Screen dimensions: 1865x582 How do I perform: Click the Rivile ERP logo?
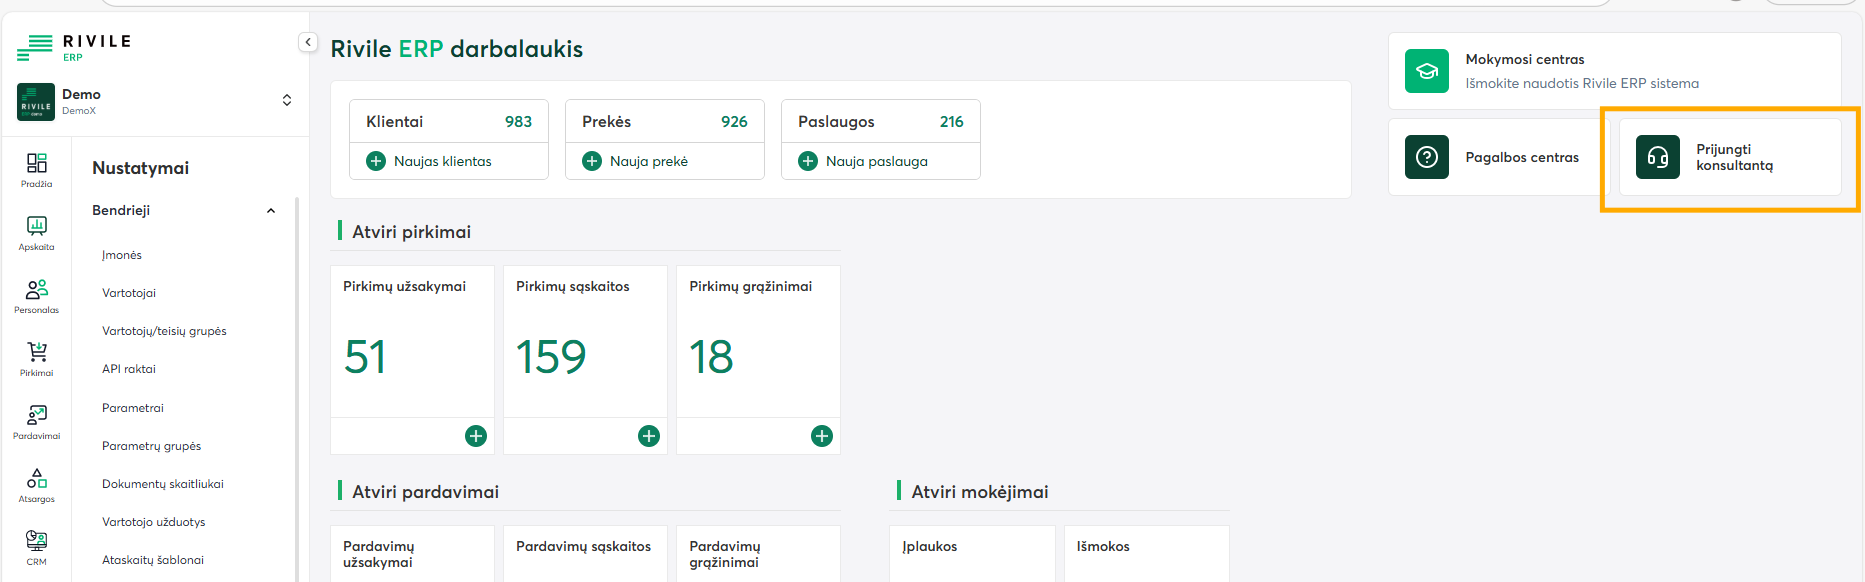74,46
